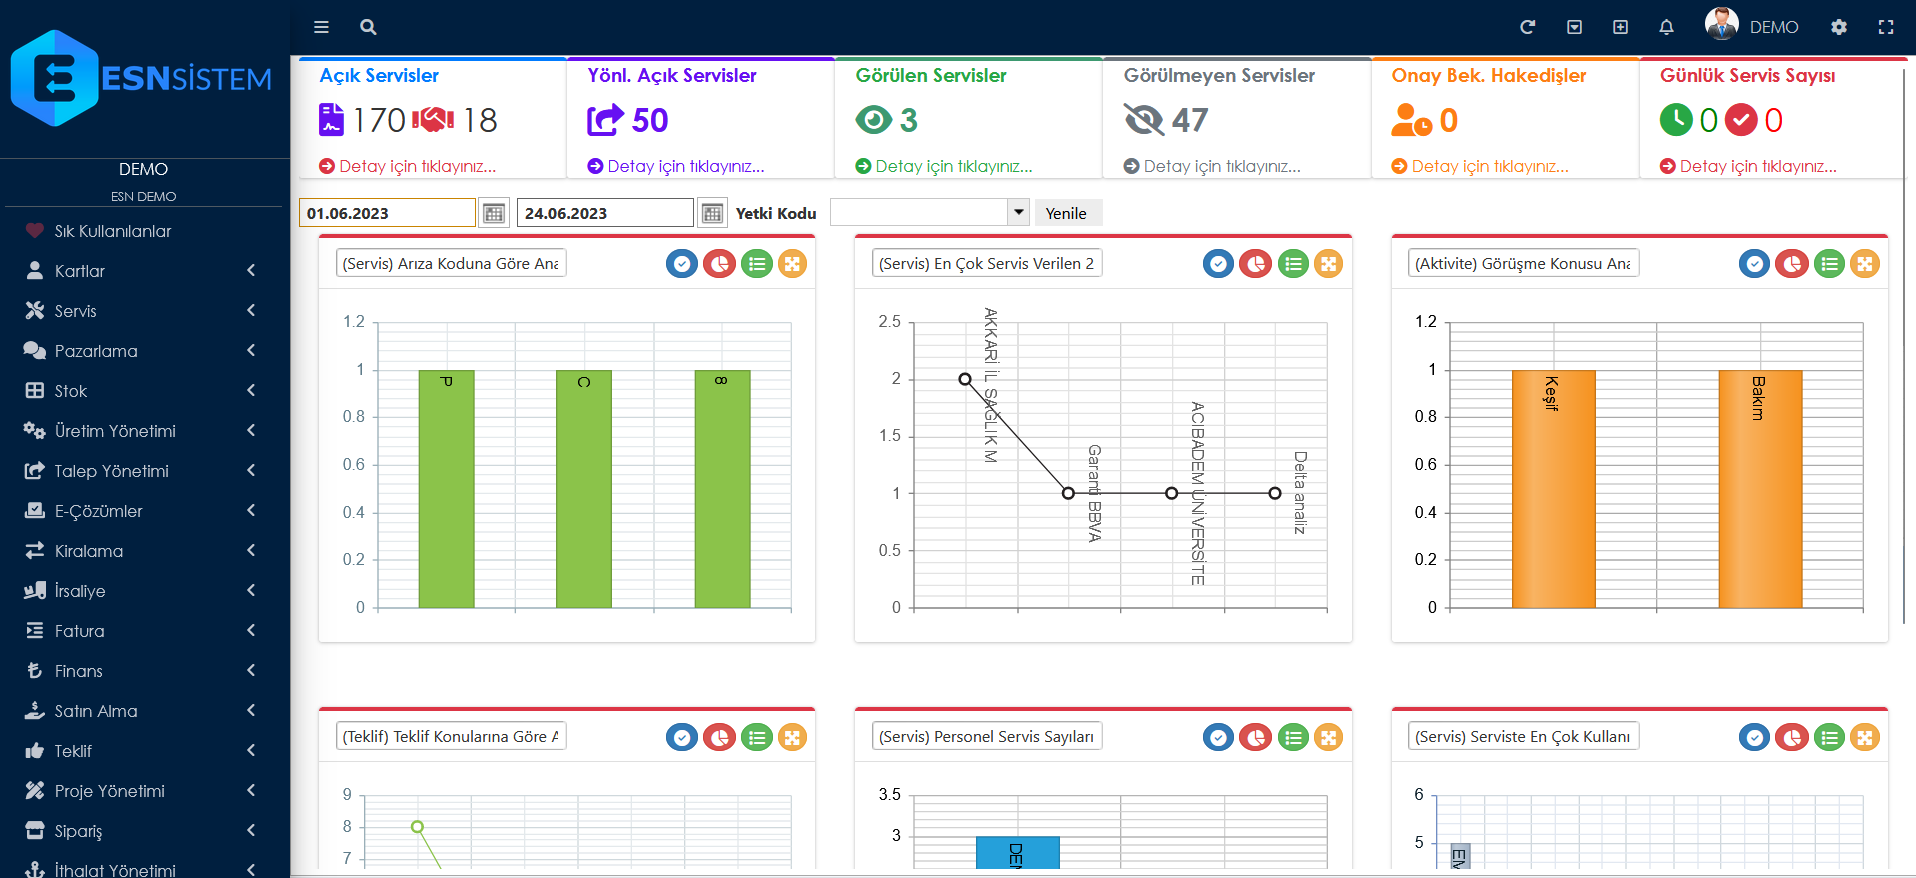1916x878 pixels.
Task: Click the ESN Sistem logo
Action: [x=142, y=78]
